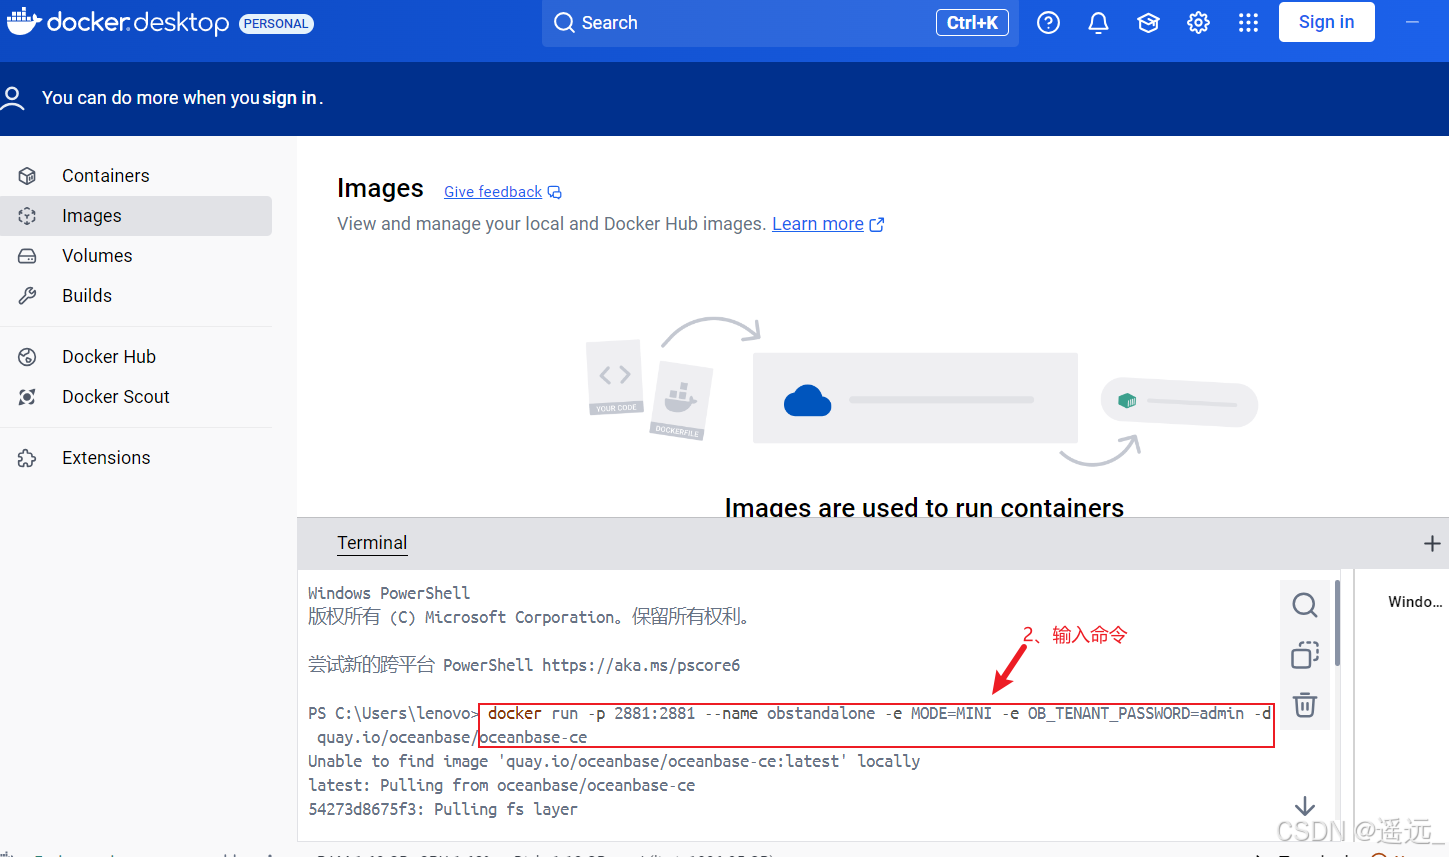The width and height of the screenshot is (1449, 857).
Task: Open the Learning center graduation cap icon
Action: pyautogui.click(x=1148, y=23)
